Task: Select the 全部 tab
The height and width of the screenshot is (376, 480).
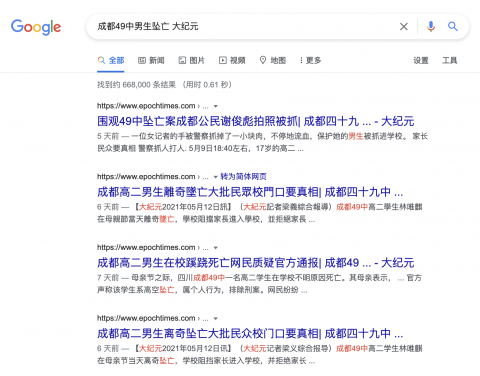Action: [111, 60]
